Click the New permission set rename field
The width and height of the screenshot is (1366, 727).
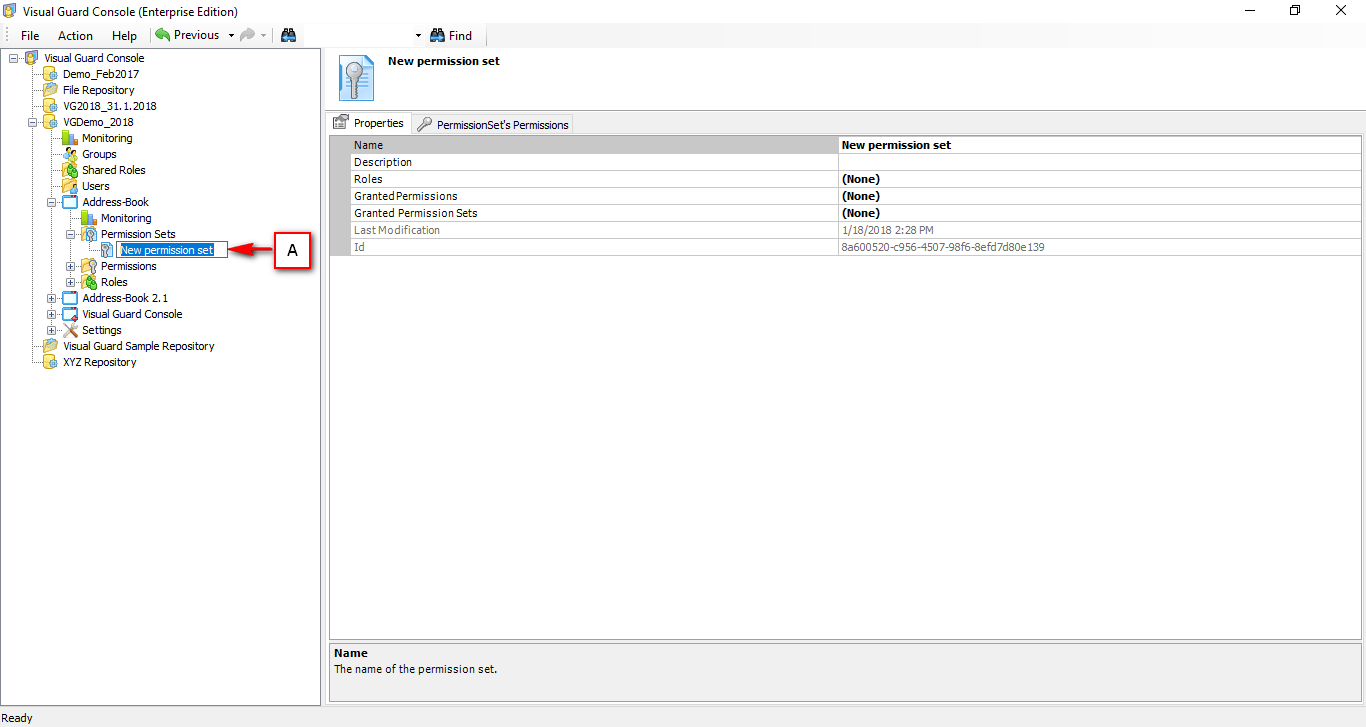tap(170, 249)
